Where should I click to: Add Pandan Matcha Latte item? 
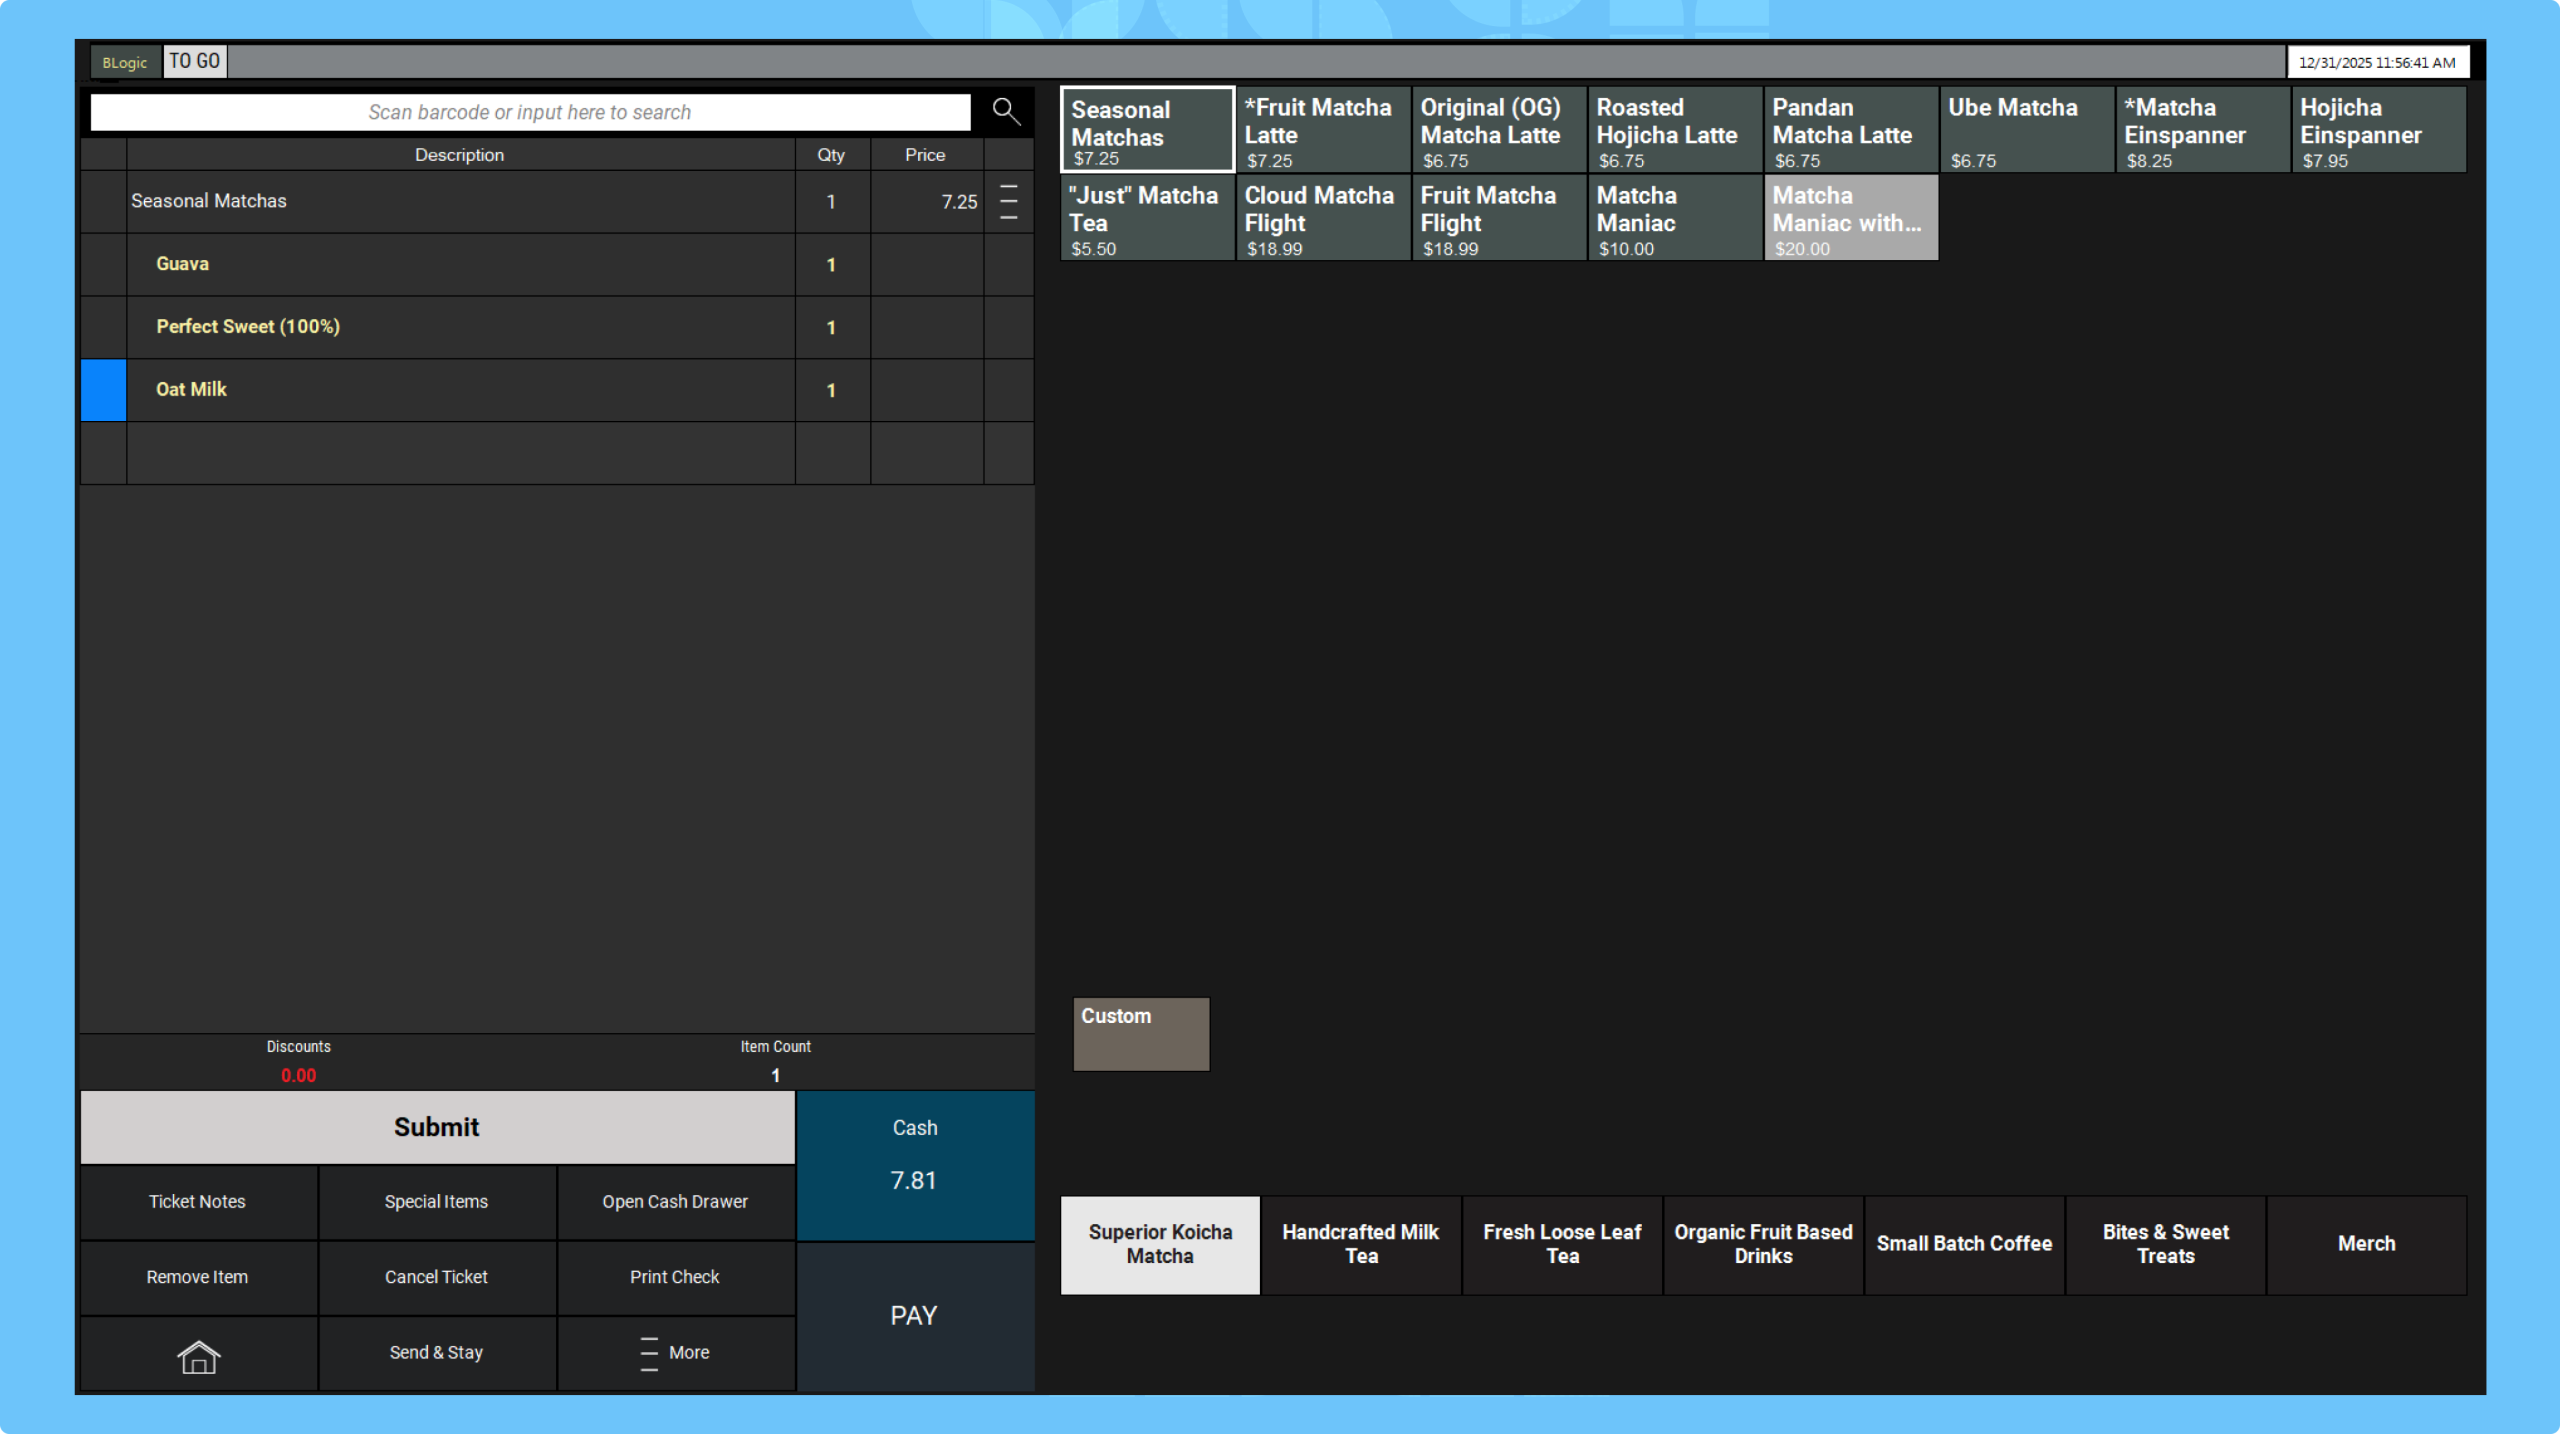click(1851, 129)
